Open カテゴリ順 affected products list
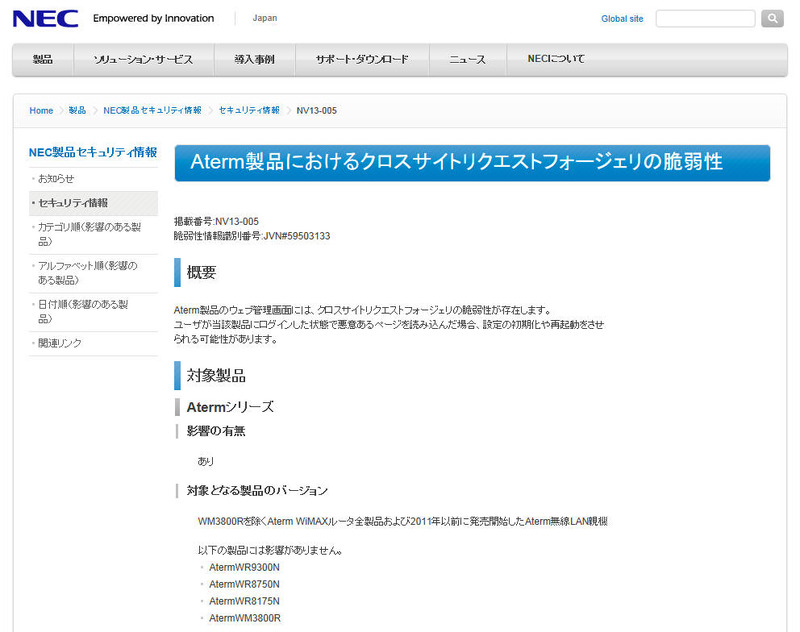 point(89,234)
